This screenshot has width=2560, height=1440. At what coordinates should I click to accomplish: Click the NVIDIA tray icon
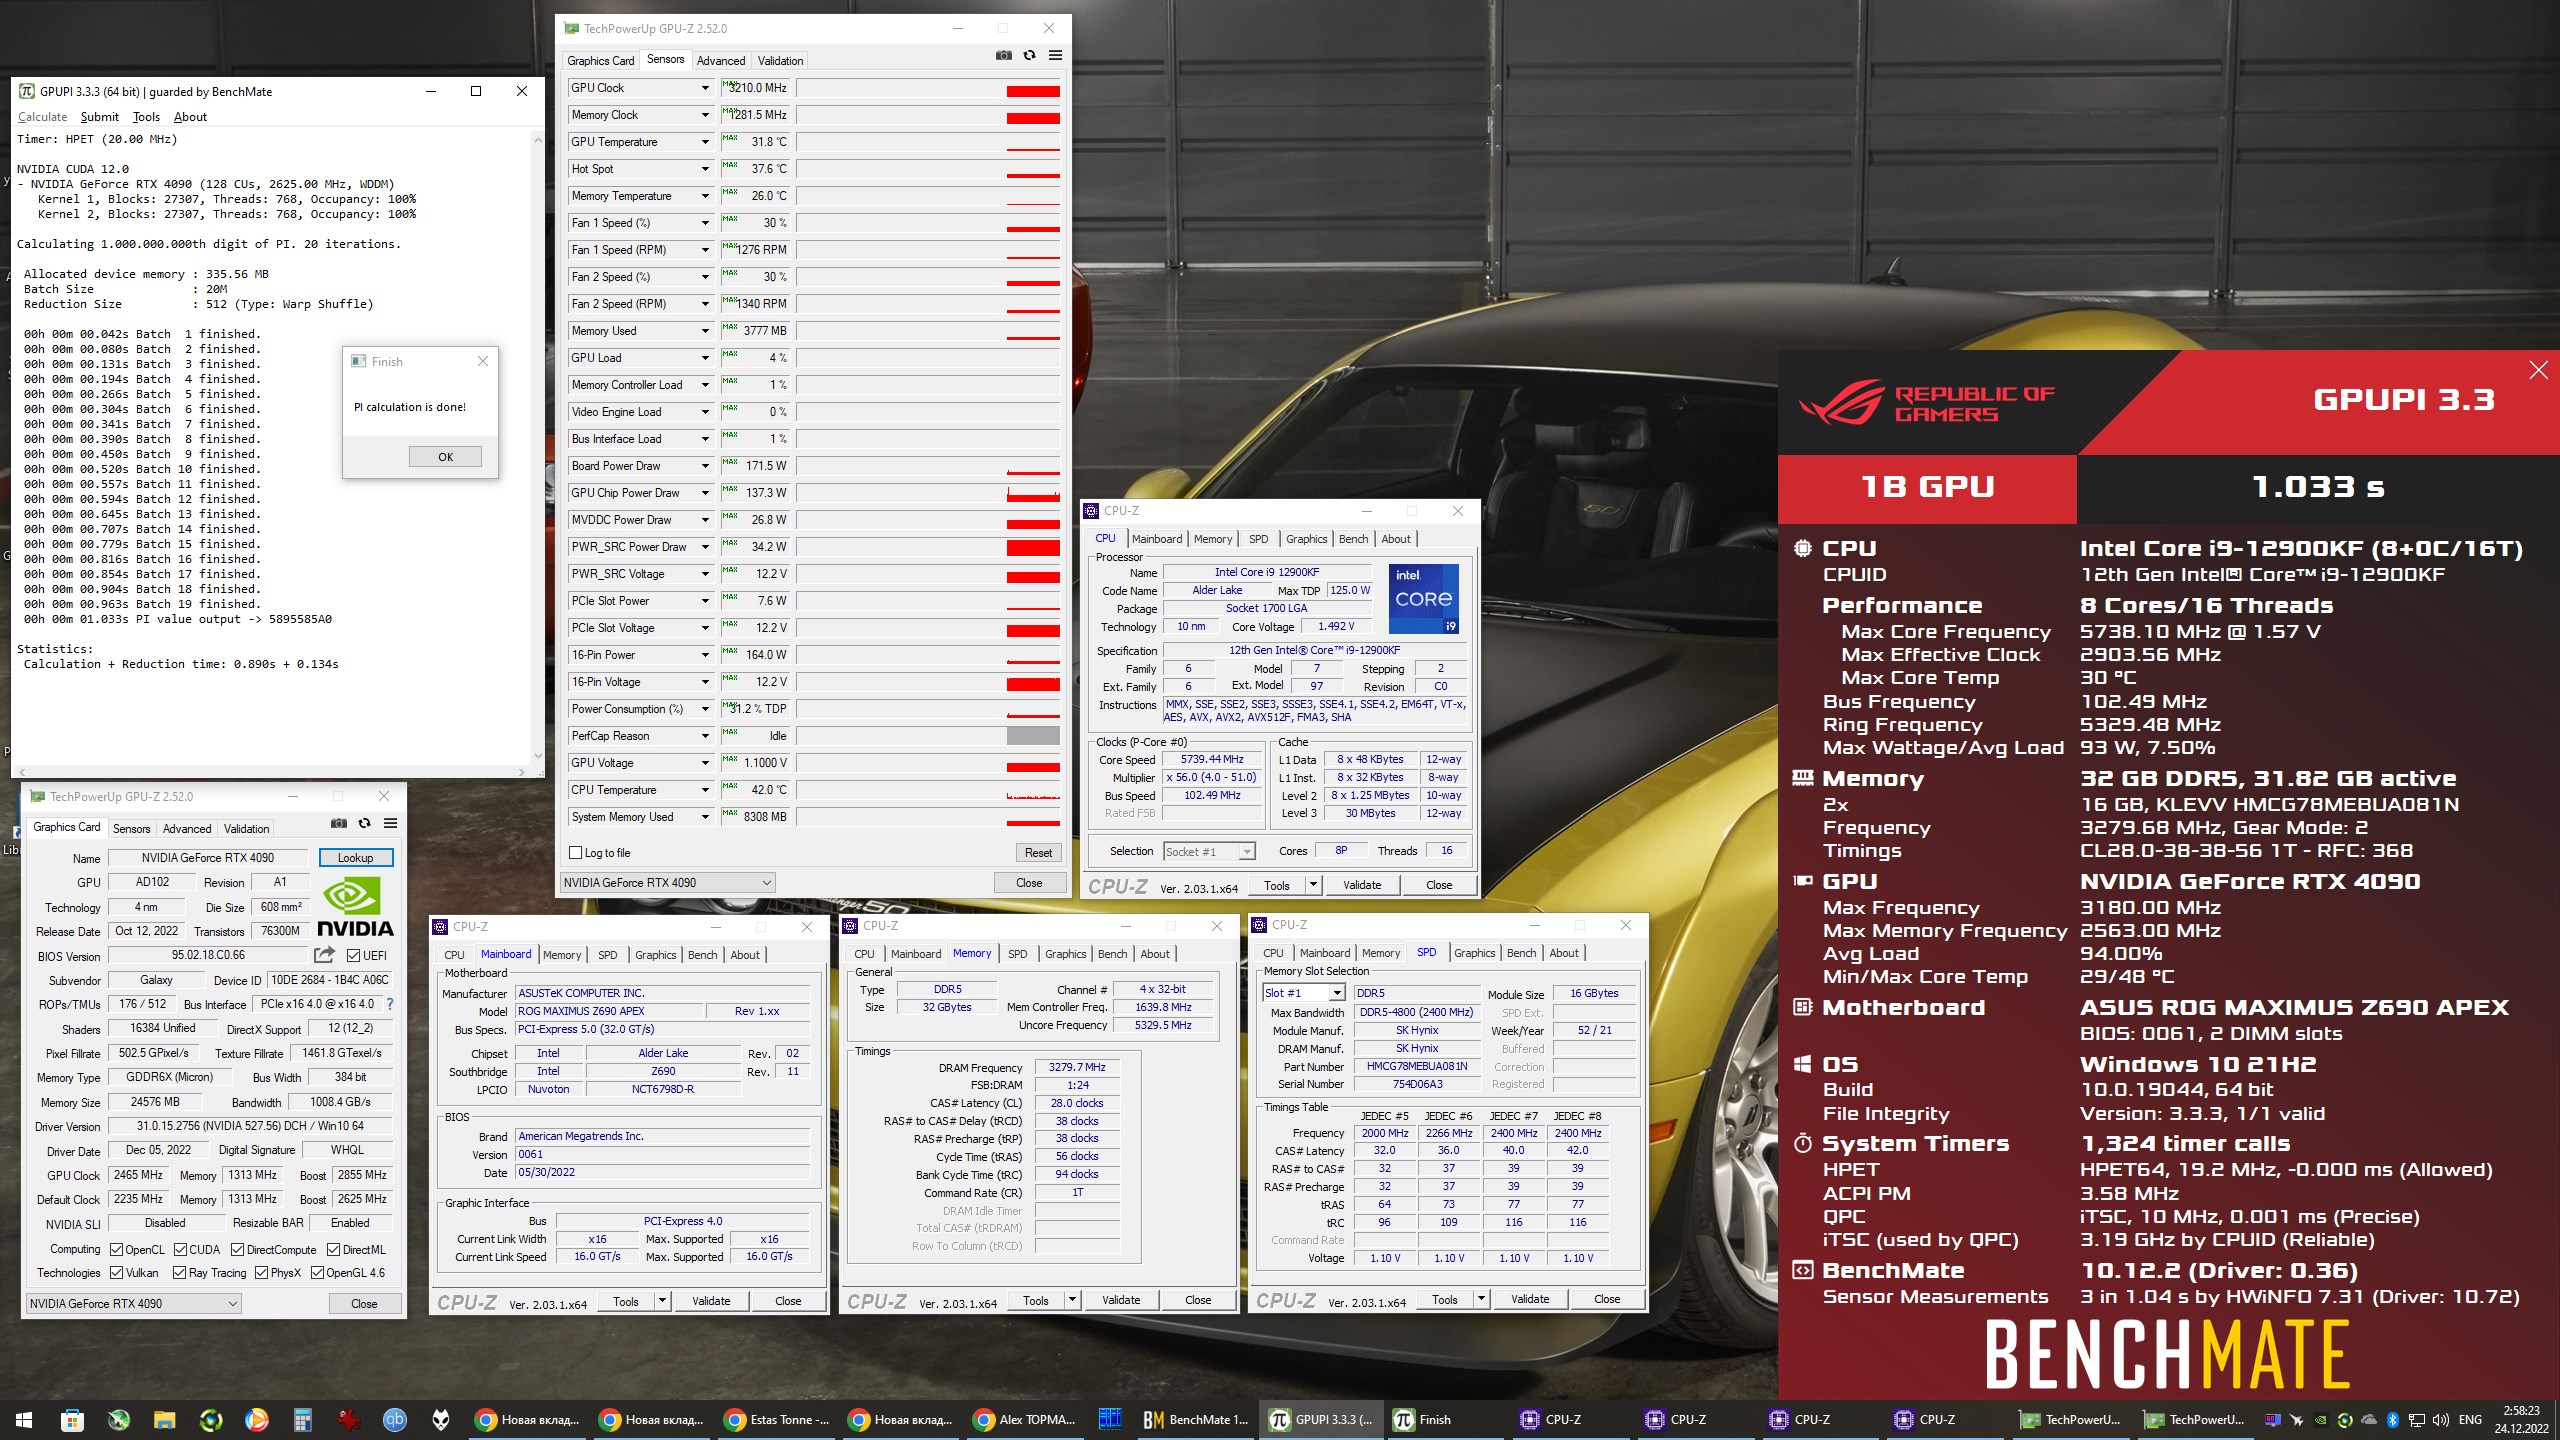(2321, 1420)
